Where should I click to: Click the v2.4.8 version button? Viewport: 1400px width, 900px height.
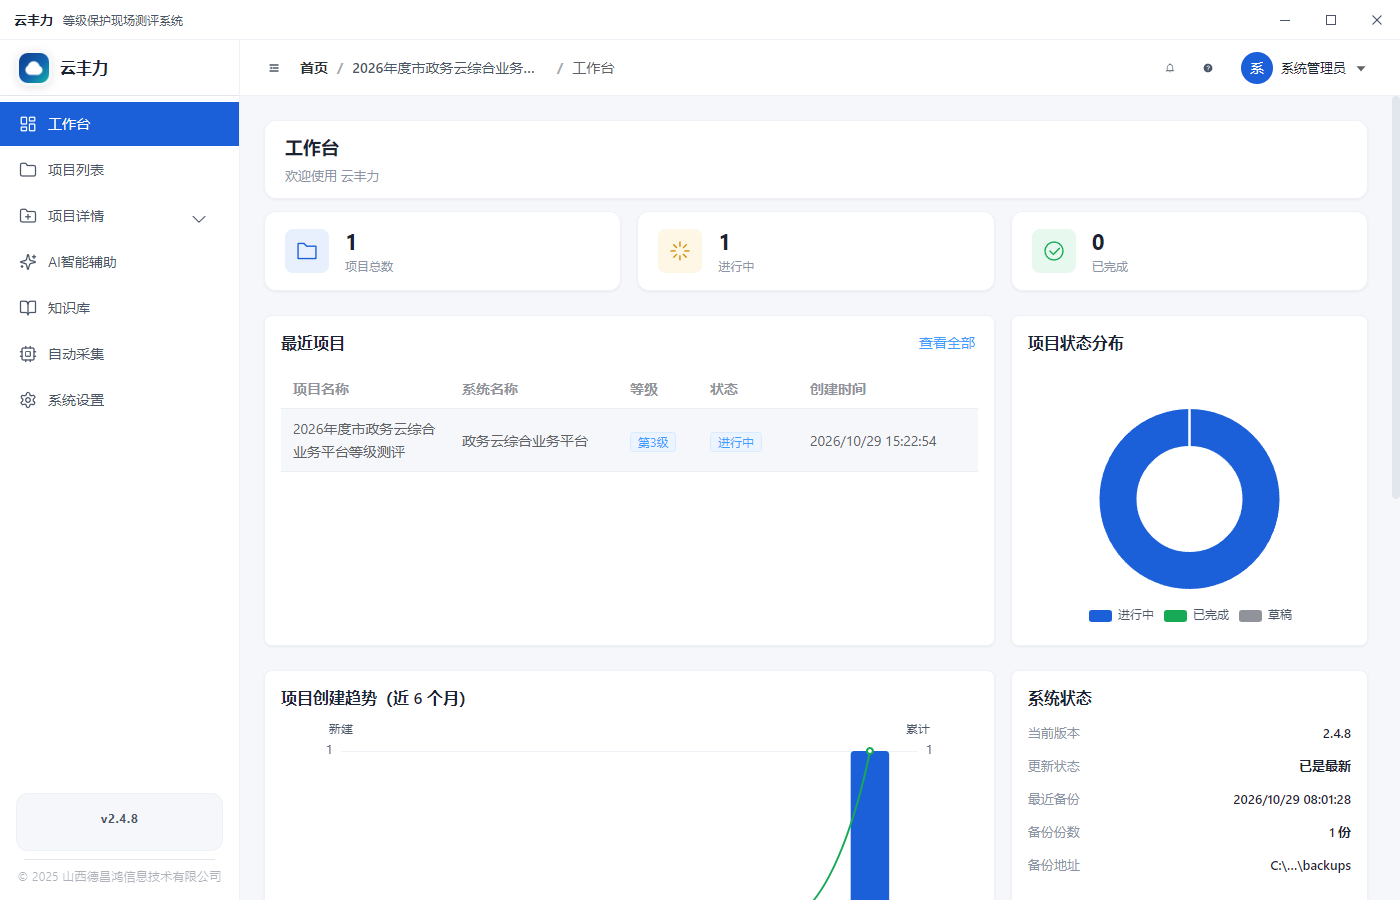[x=119, y=822]
